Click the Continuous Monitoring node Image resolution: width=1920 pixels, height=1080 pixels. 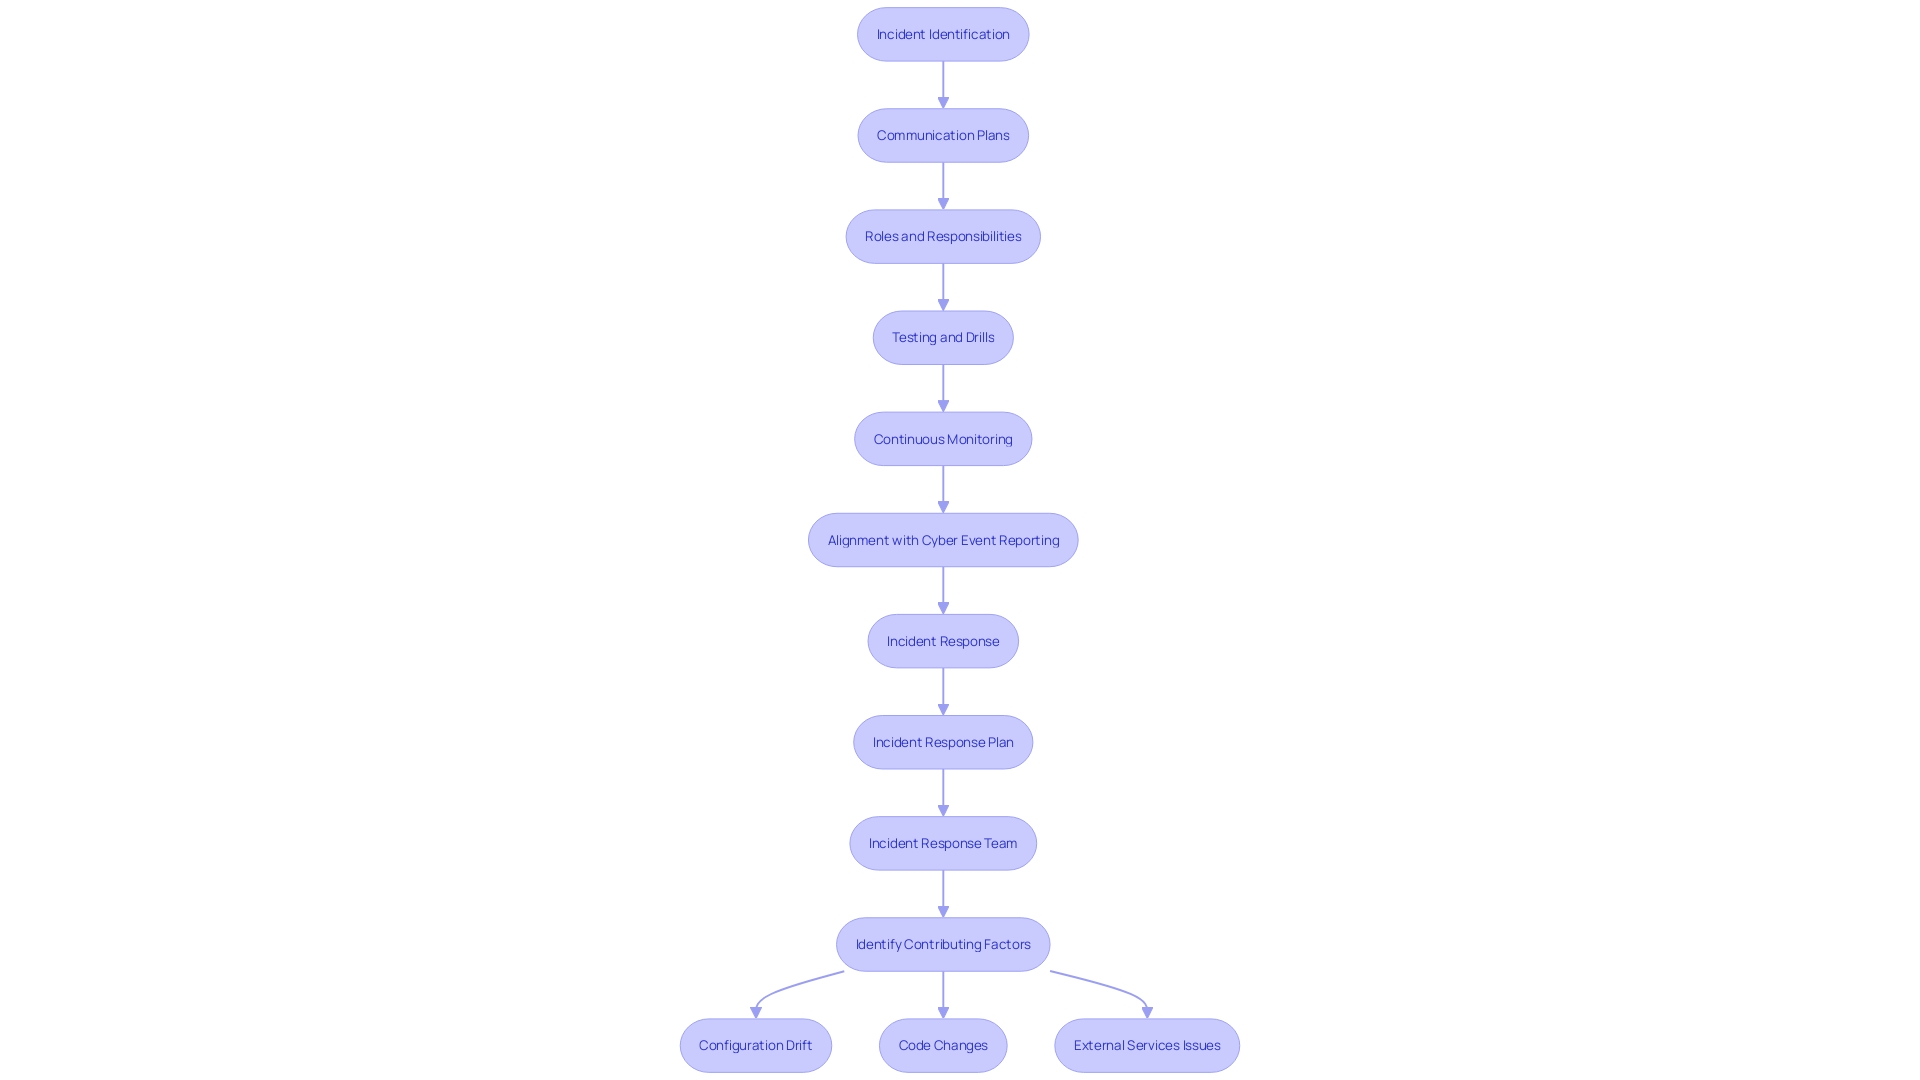click(x=943, y=438)
